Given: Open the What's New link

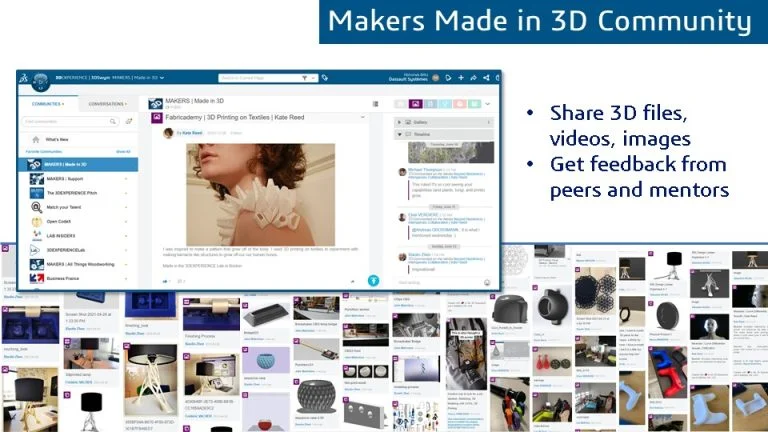Looking at the screenshot, I should (x=57, y=139).
